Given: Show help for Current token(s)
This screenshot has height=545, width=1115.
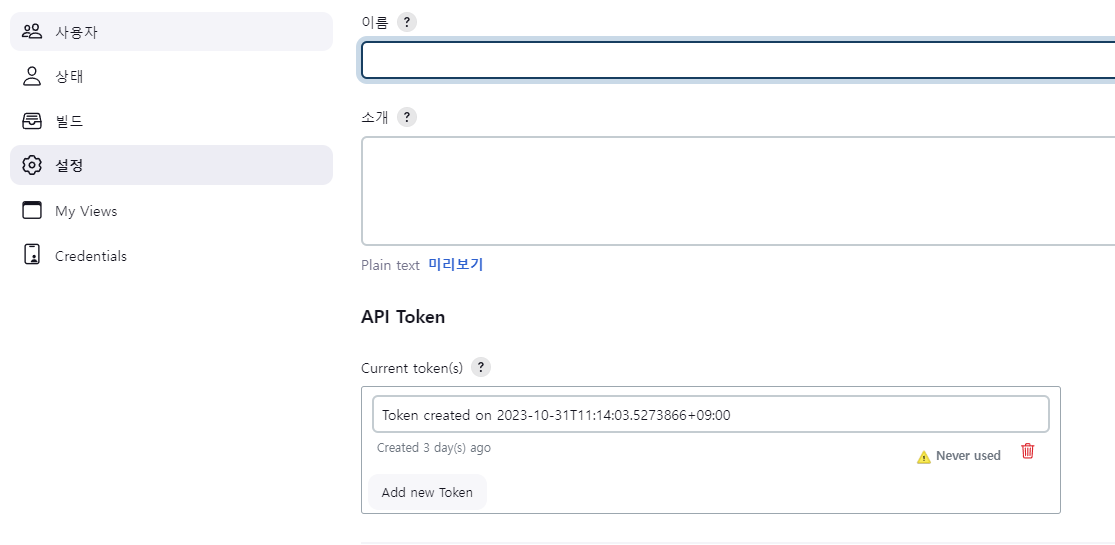Looking at the screenshot, I should pos(481,367).
